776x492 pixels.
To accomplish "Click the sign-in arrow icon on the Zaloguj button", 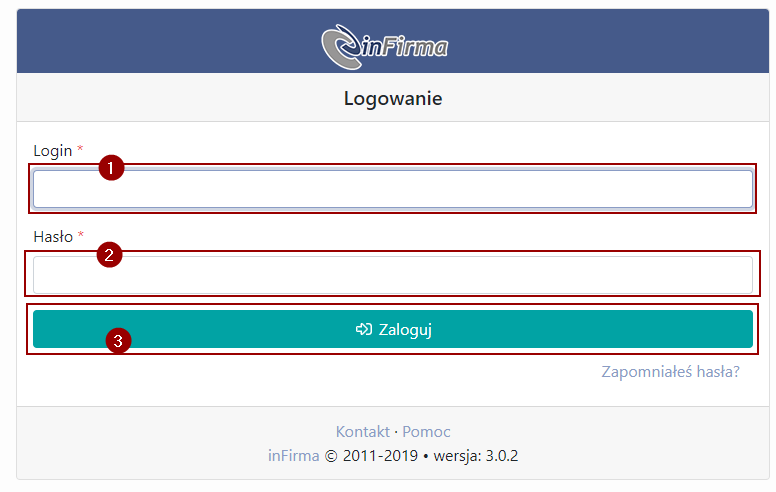I will pyautogui.click(x=364, y=329).
